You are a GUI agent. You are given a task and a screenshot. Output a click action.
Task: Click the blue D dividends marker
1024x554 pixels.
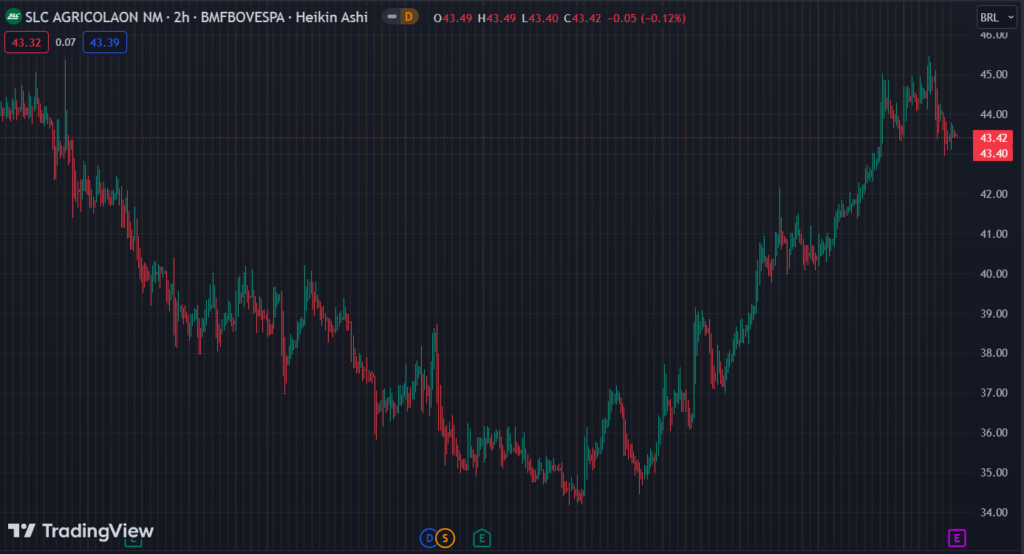(x=429, y=538)
